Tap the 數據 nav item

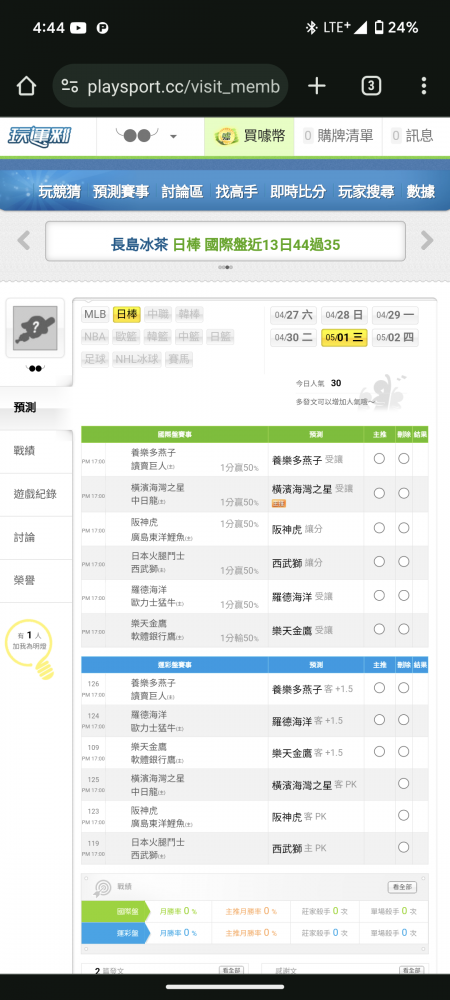click(421, 191)
